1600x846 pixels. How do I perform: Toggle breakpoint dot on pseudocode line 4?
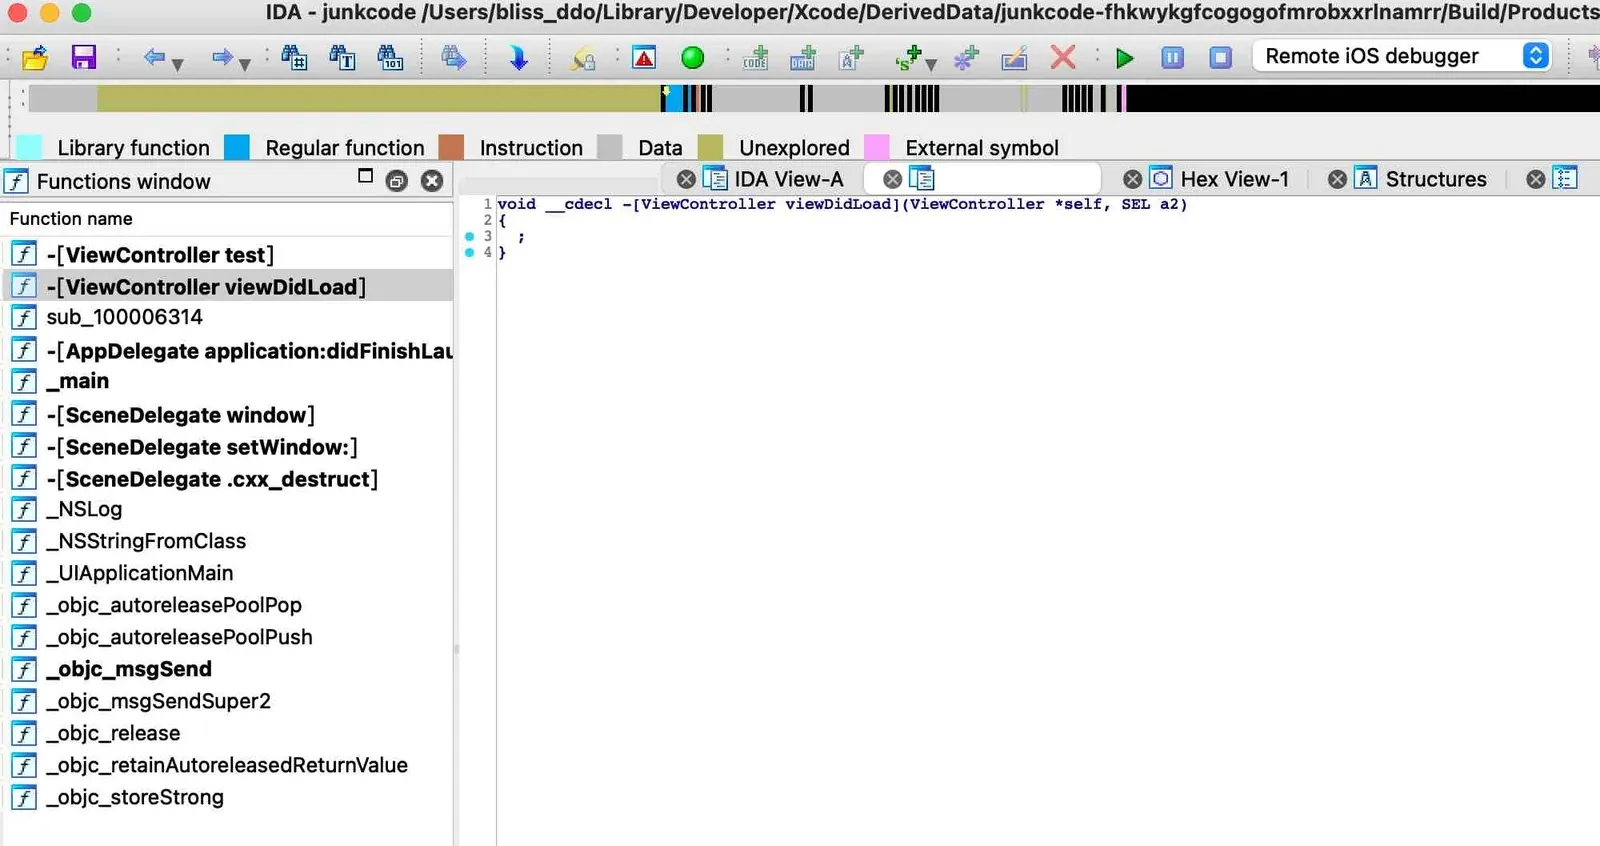(469, 253)
